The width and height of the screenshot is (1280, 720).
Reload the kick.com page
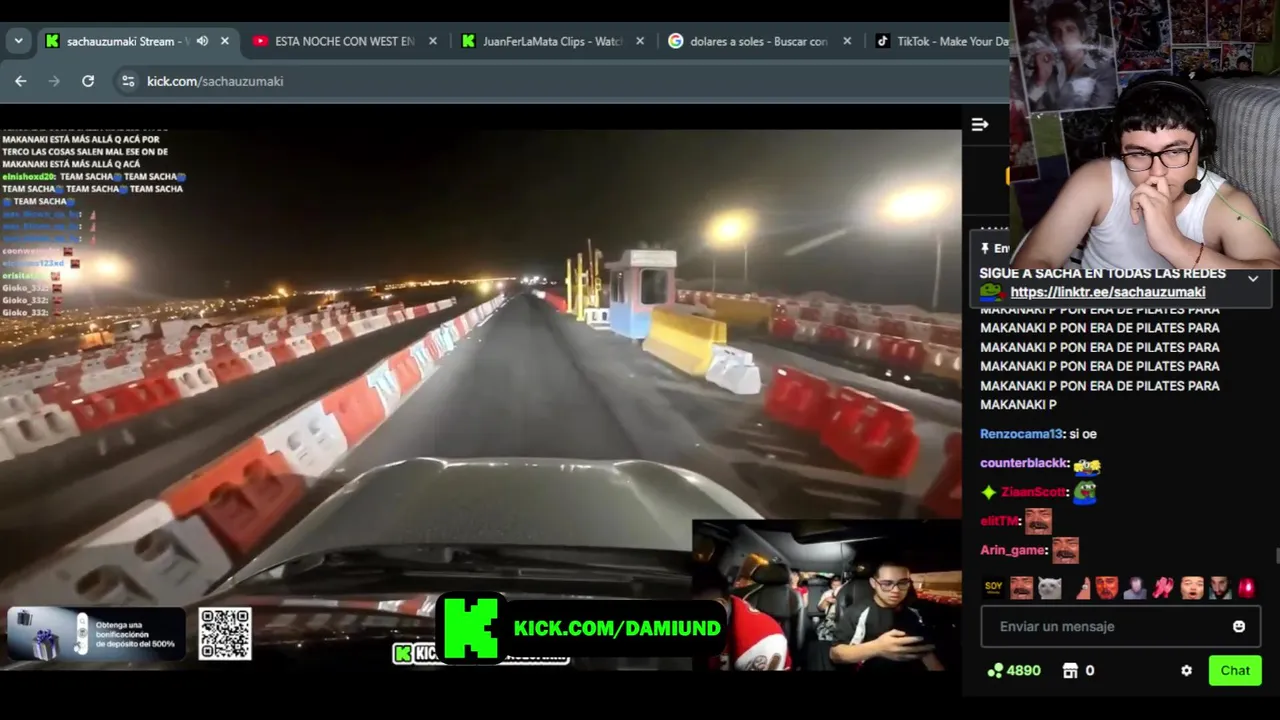(88, 81)
